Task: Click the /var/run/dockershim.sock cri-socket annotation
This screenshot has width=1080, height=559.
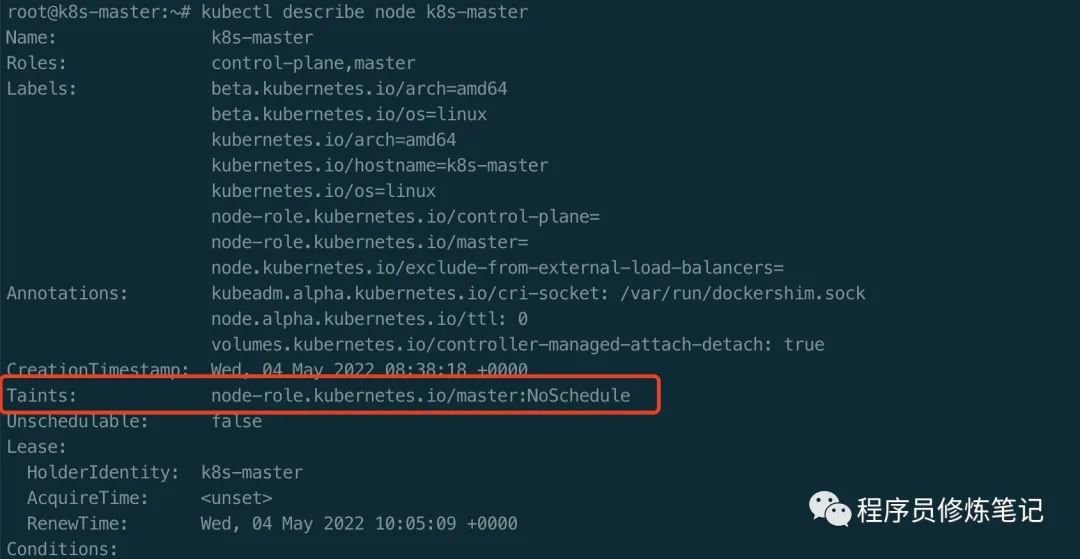Action: click(x=538, y=293)
